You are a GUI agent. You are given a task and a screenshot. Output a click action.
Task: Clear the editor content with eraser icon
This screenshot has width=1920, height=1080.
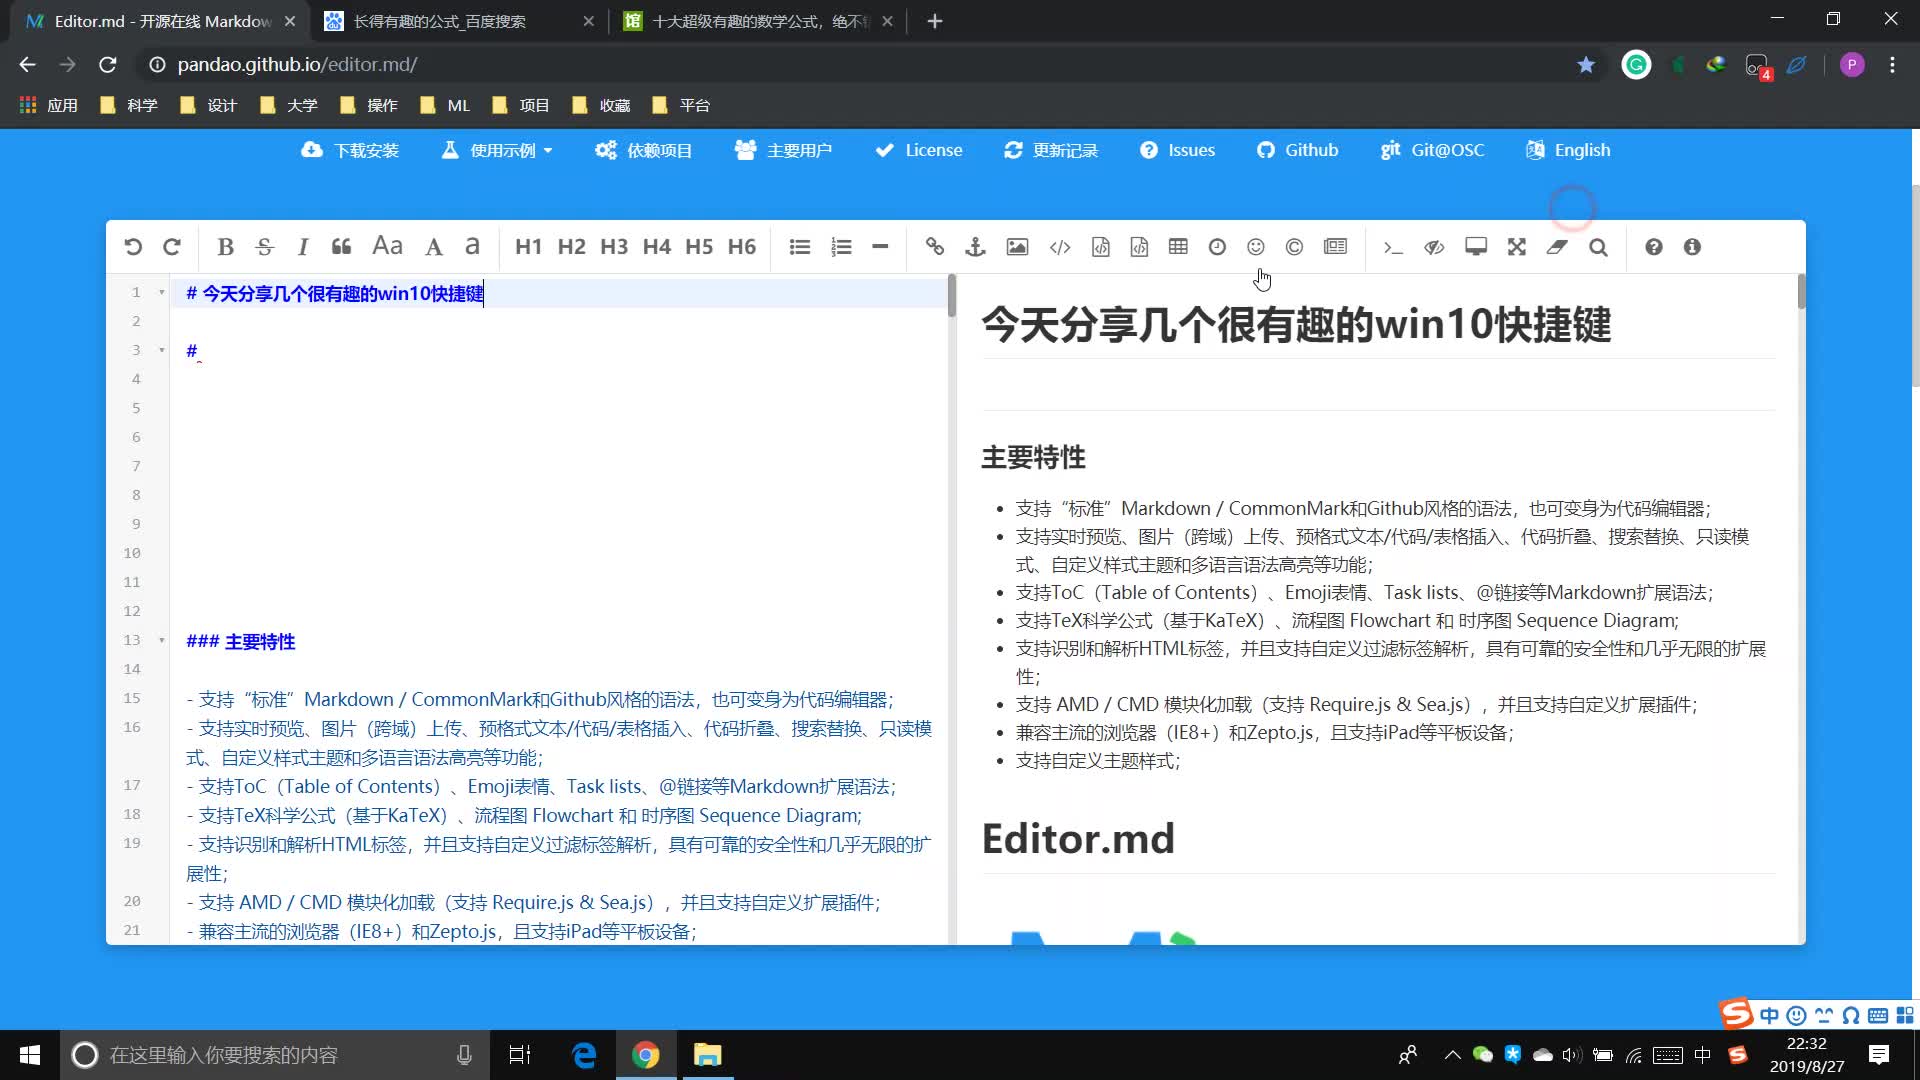pos(1557,247)
